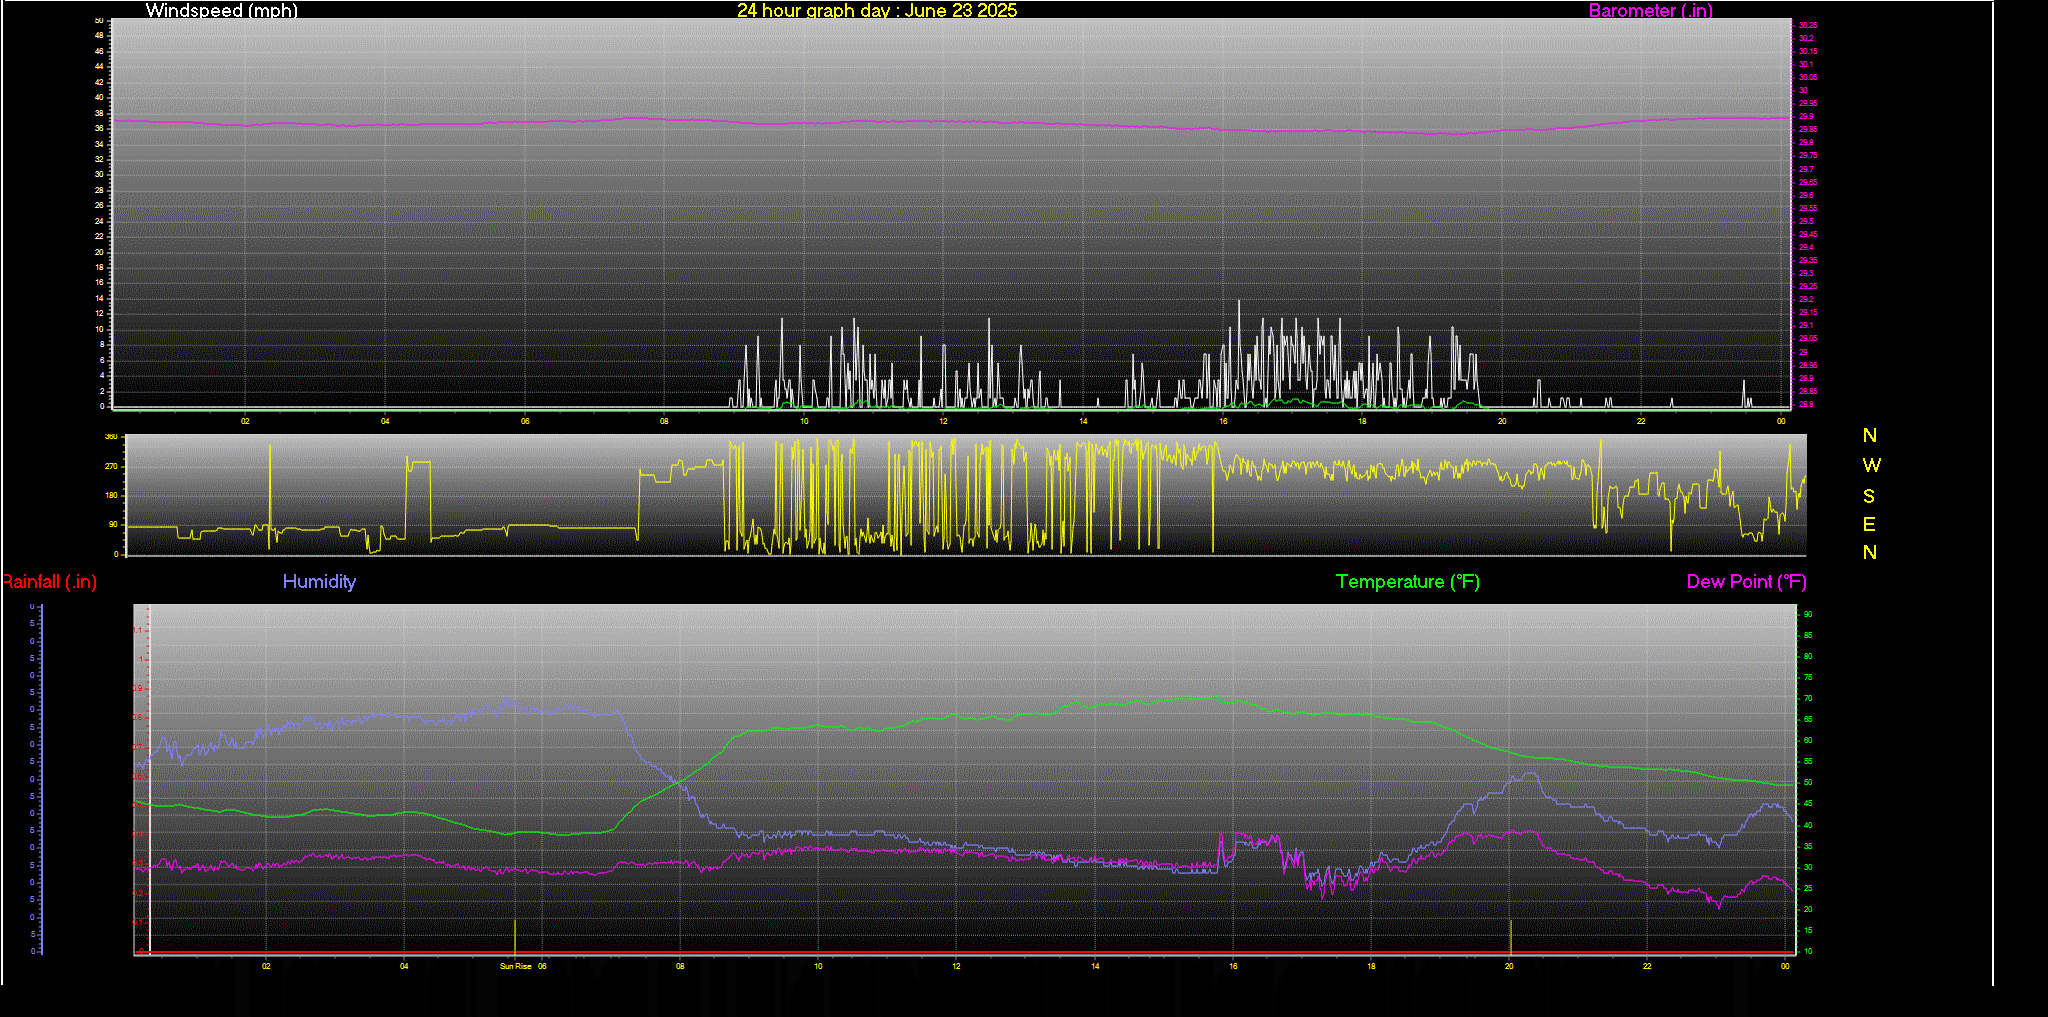Click '90' on the wind direction axis
Screen dimensions: 2048x1017
pyautogui.click(x=113, y=524)
